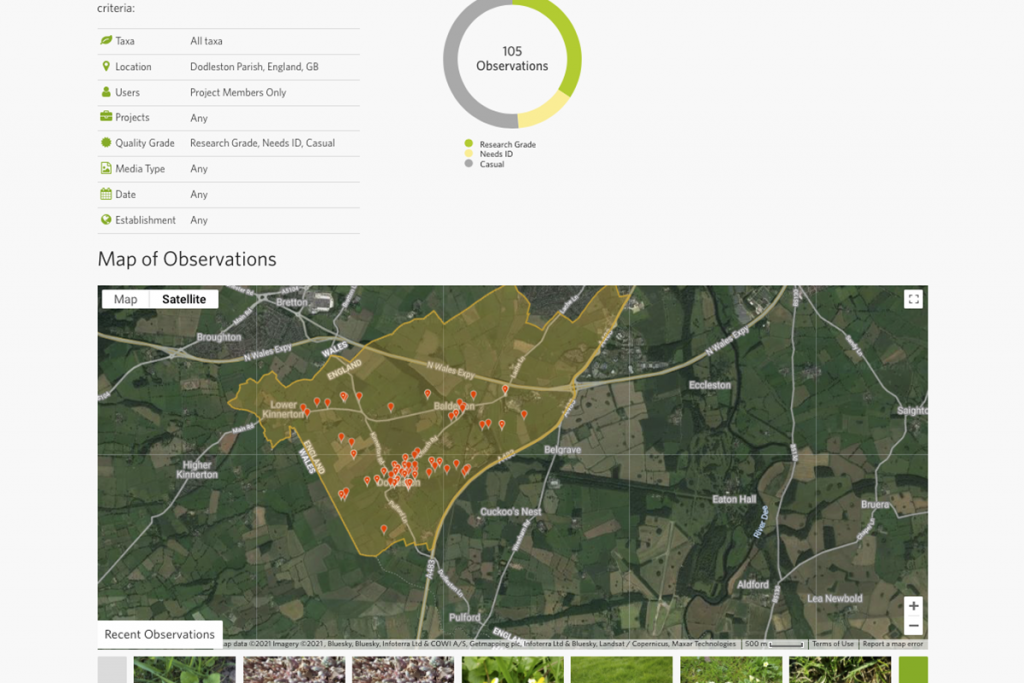Click the Users person icon
1024x683 pixels.
106,92
